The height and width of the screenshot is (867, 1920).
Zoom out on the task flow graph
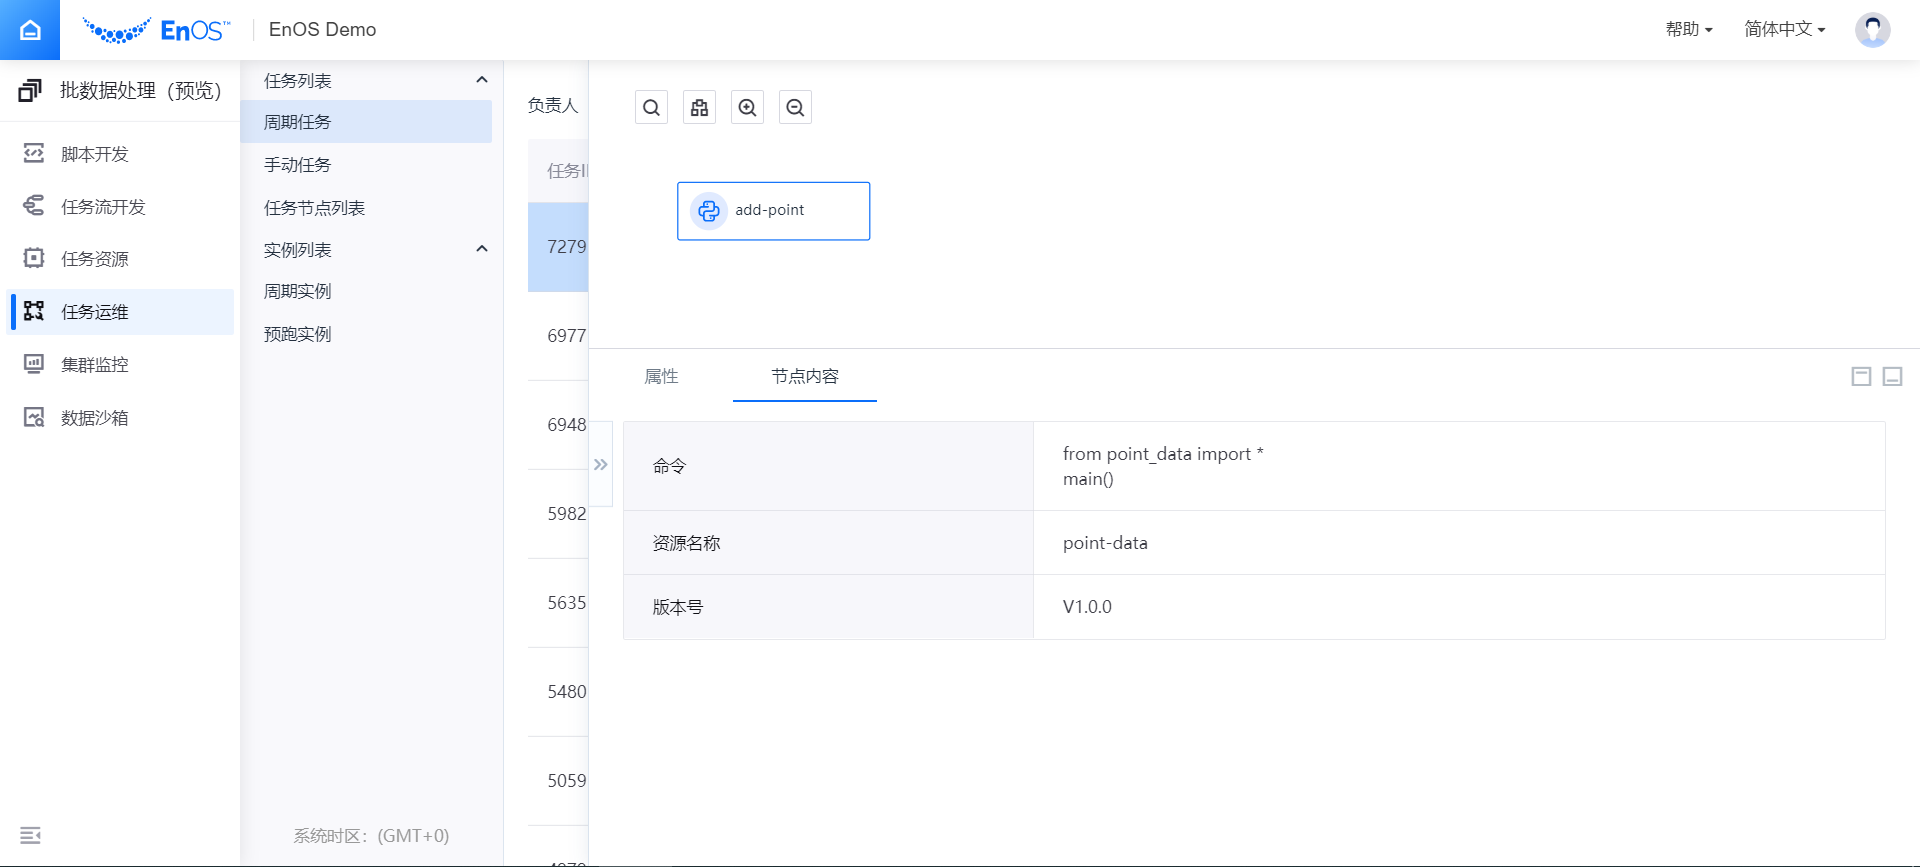tap(795, 108)
